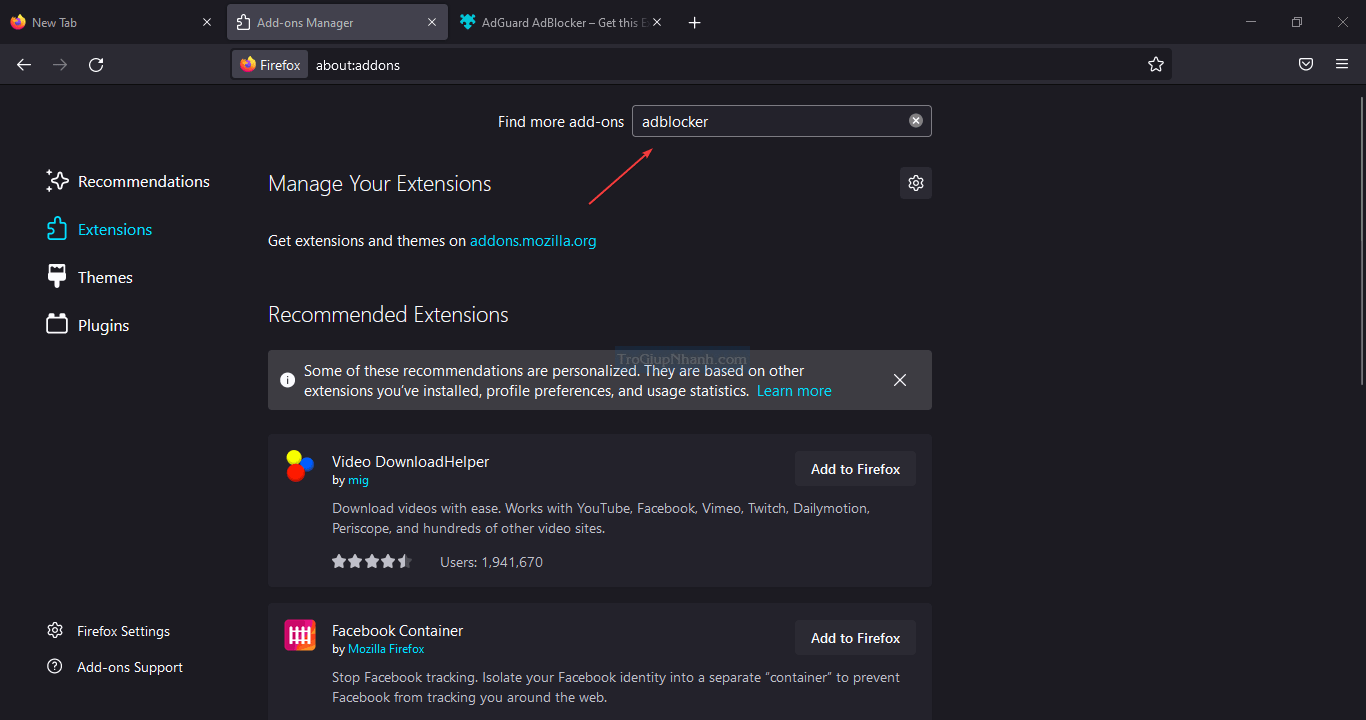The image size is (1366, 720).
Task: Add Video DownloadHelper to Firefox
Action: click(x=855, y=469)
